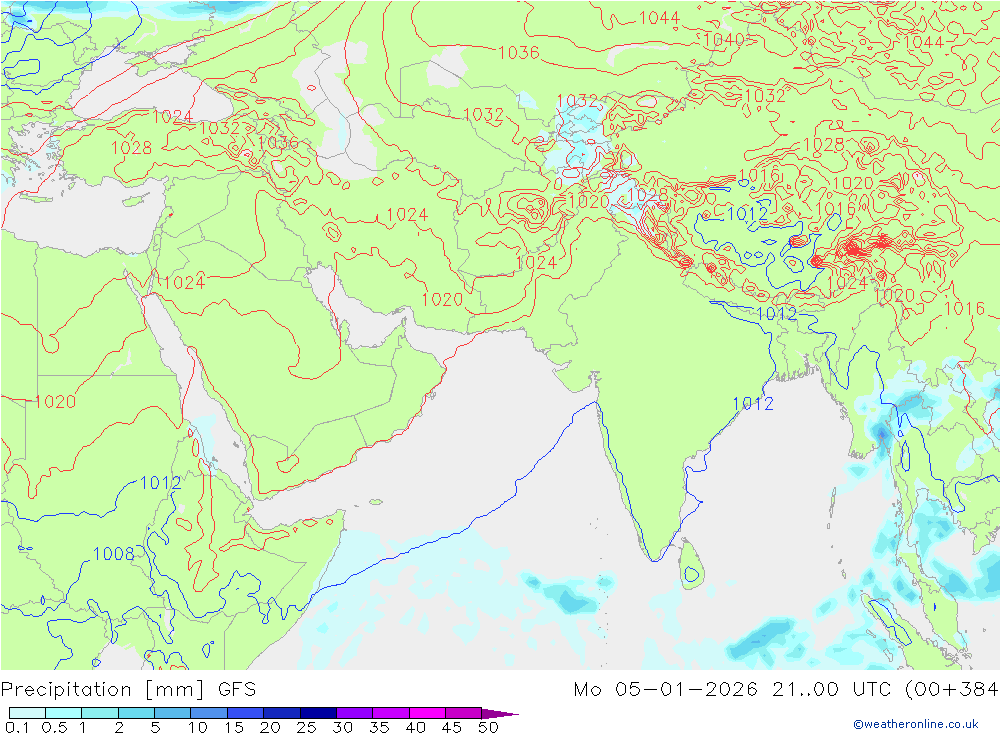Click the '1040' isobar label
1000x733 pixels.
pyautogui.click(x=724, y=40)
